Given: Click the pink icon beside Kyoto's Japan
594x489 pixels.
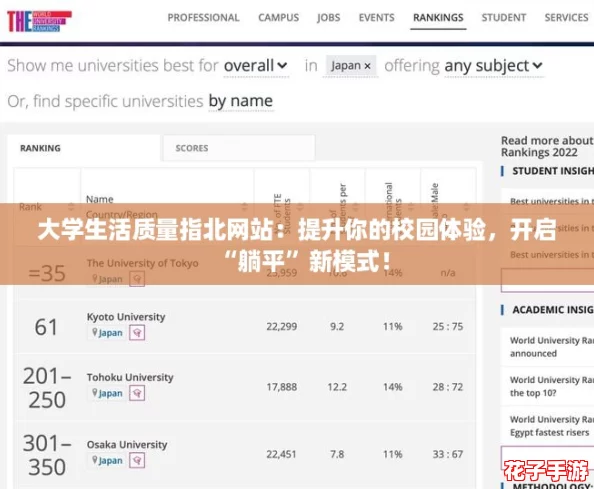Looking at the screenshot, I should point(137,333).
